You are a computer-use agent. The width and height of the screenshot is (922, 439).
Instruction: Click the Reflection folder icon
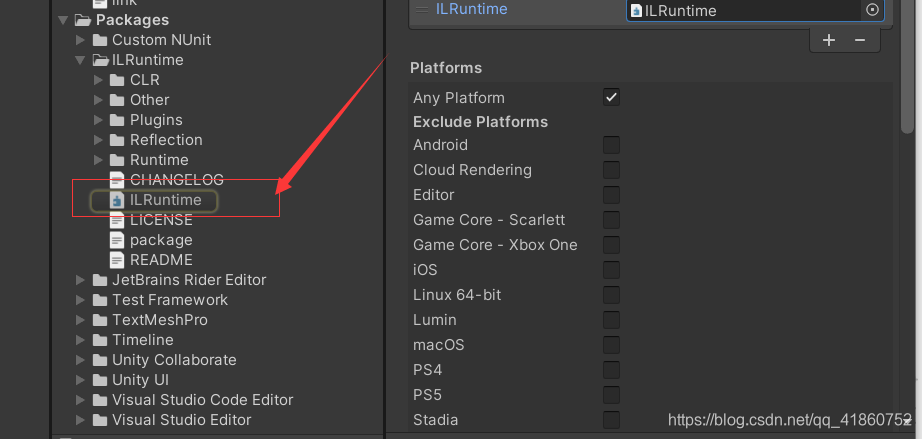coord(118,140)
